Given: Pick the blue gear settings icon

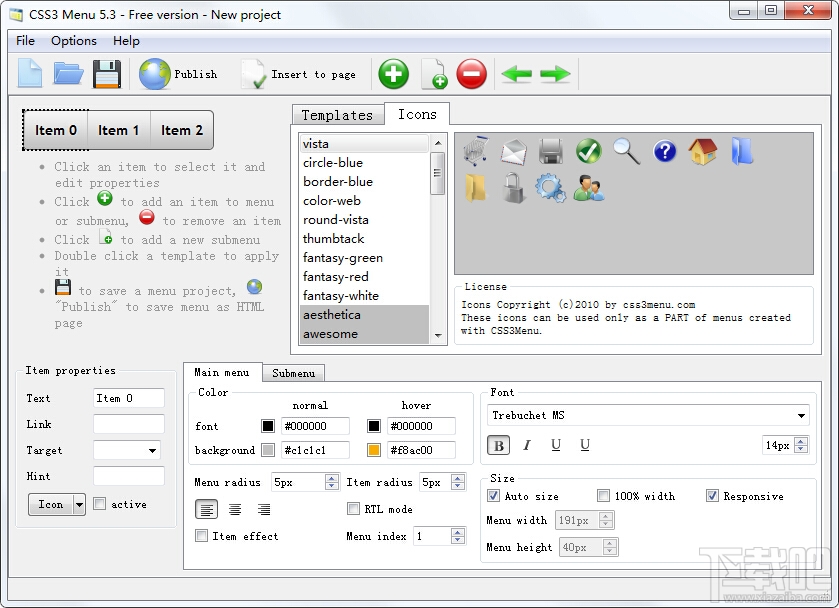Looking at the screenshot, I should click(551, 189).
